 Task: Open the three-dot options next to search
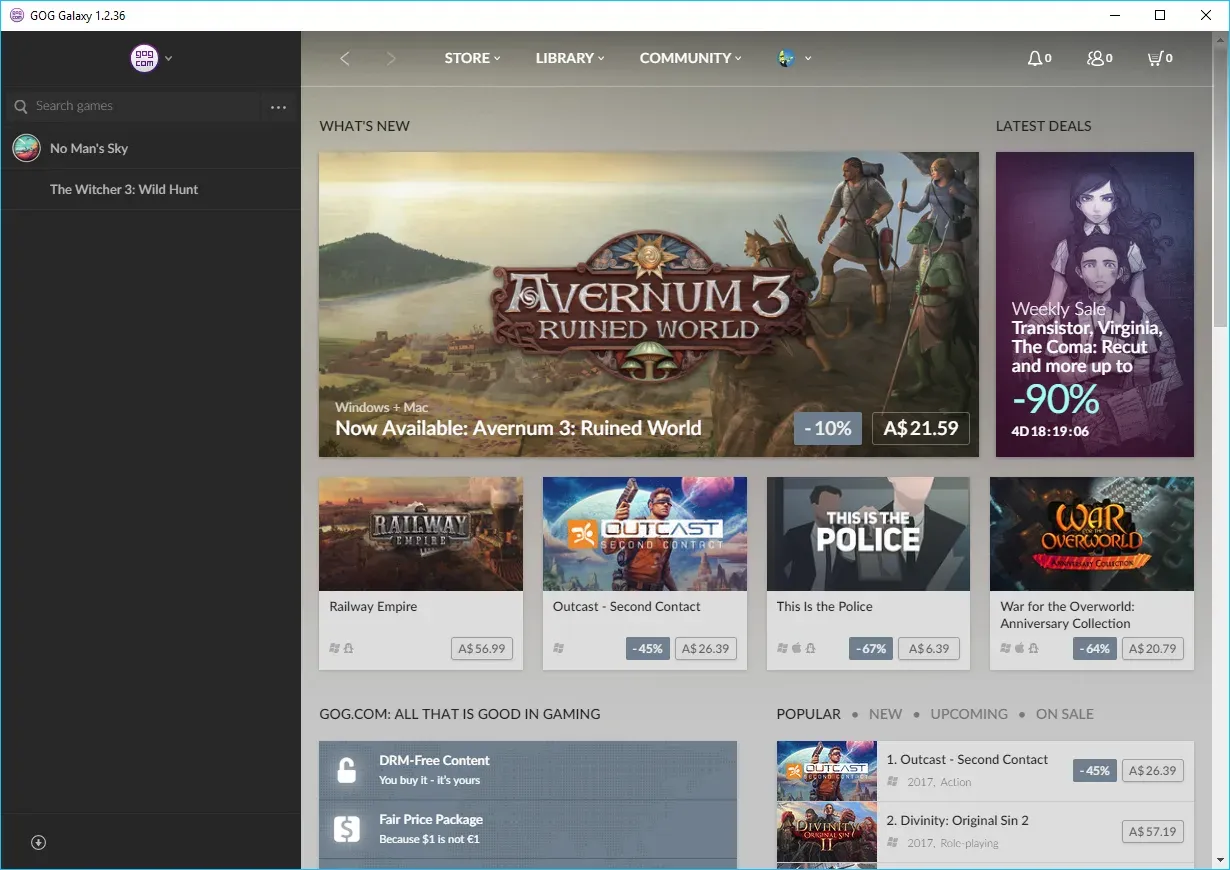tap(278, 107)
